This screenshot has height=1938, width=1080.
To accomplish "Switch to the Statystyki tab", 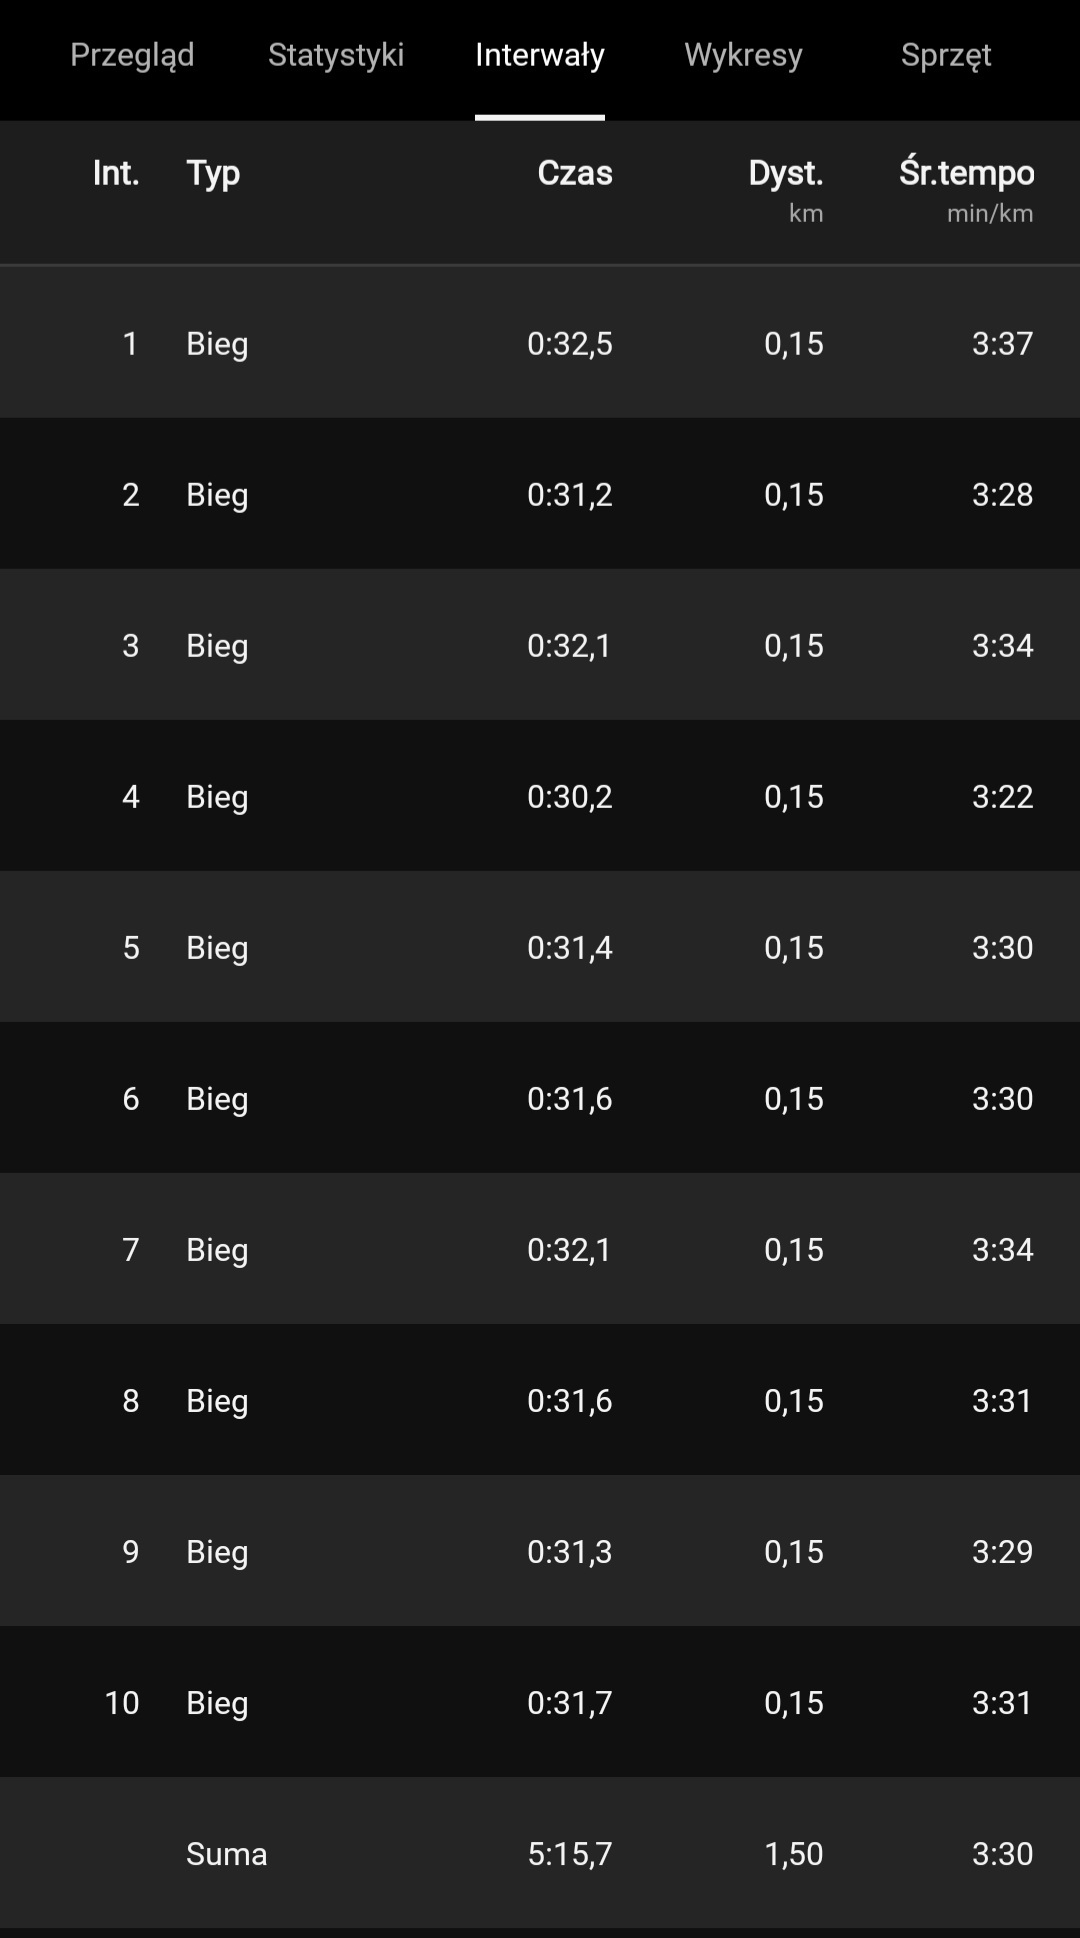I will click(x=336, y=55).
